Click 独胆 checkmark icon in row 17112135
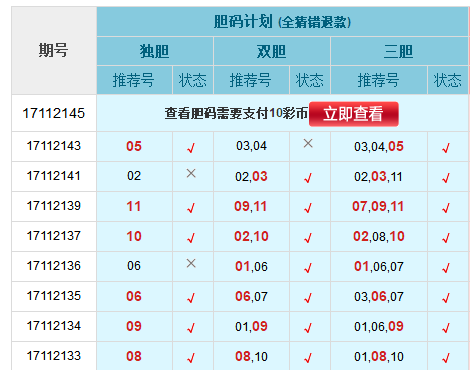 coord(191,298)
